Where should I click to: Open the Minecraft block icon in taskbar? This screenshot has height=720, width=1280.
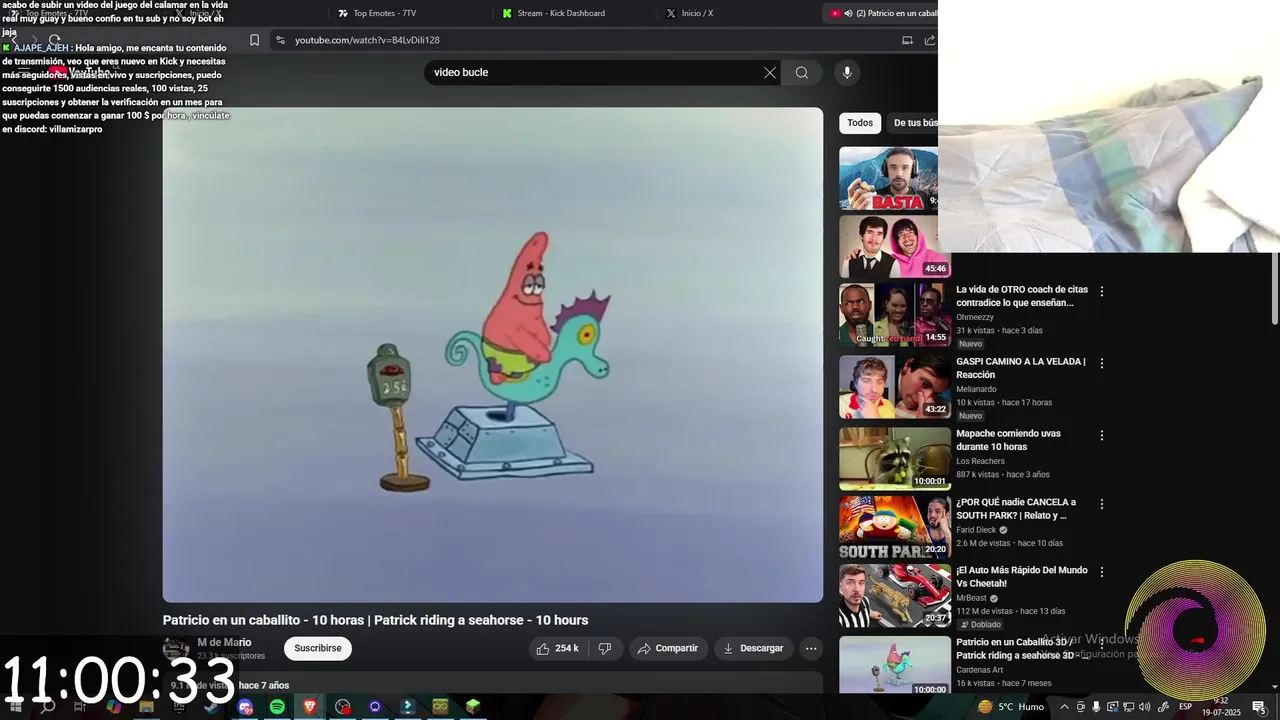click(473, 707)
